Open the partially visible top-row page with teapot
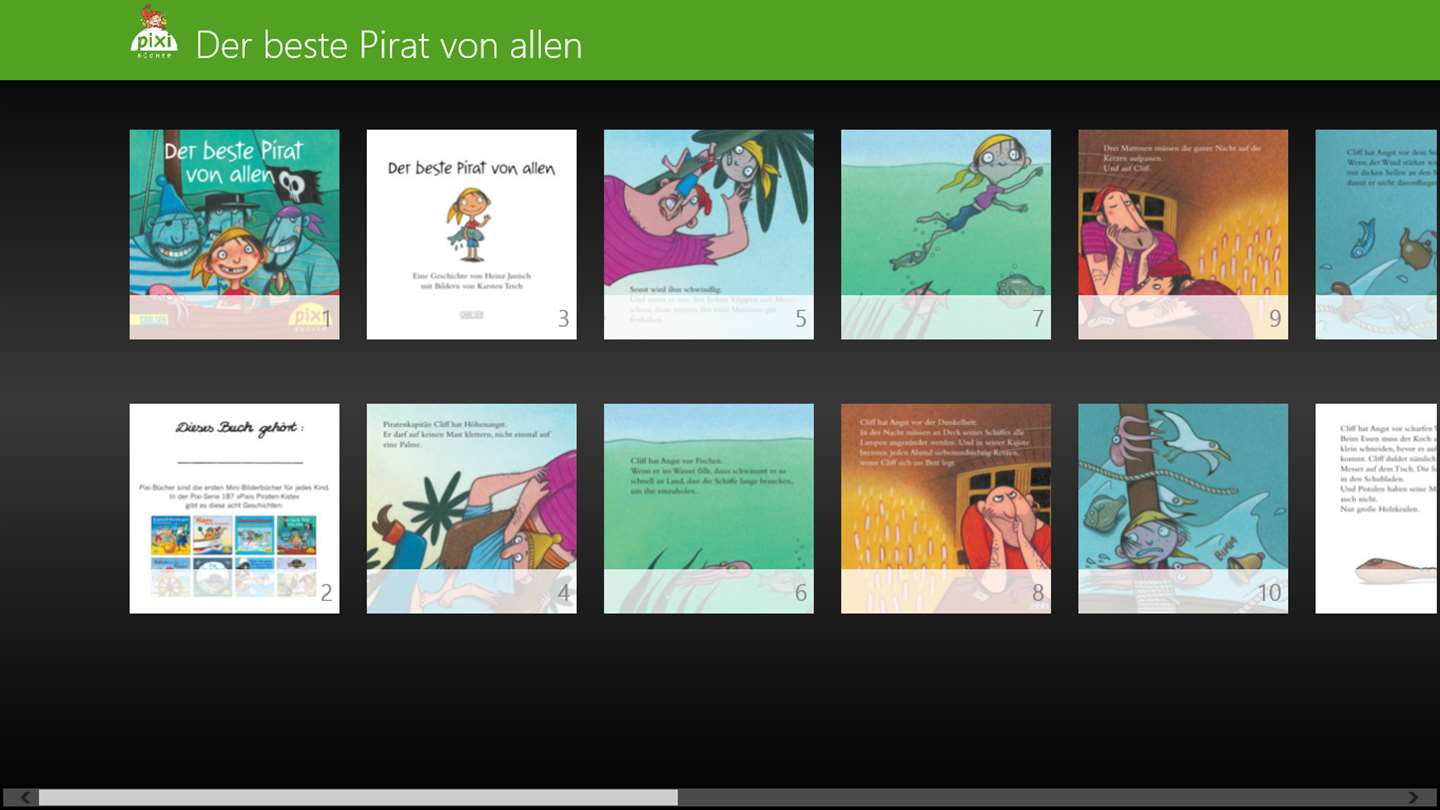 pos(1377,234)
